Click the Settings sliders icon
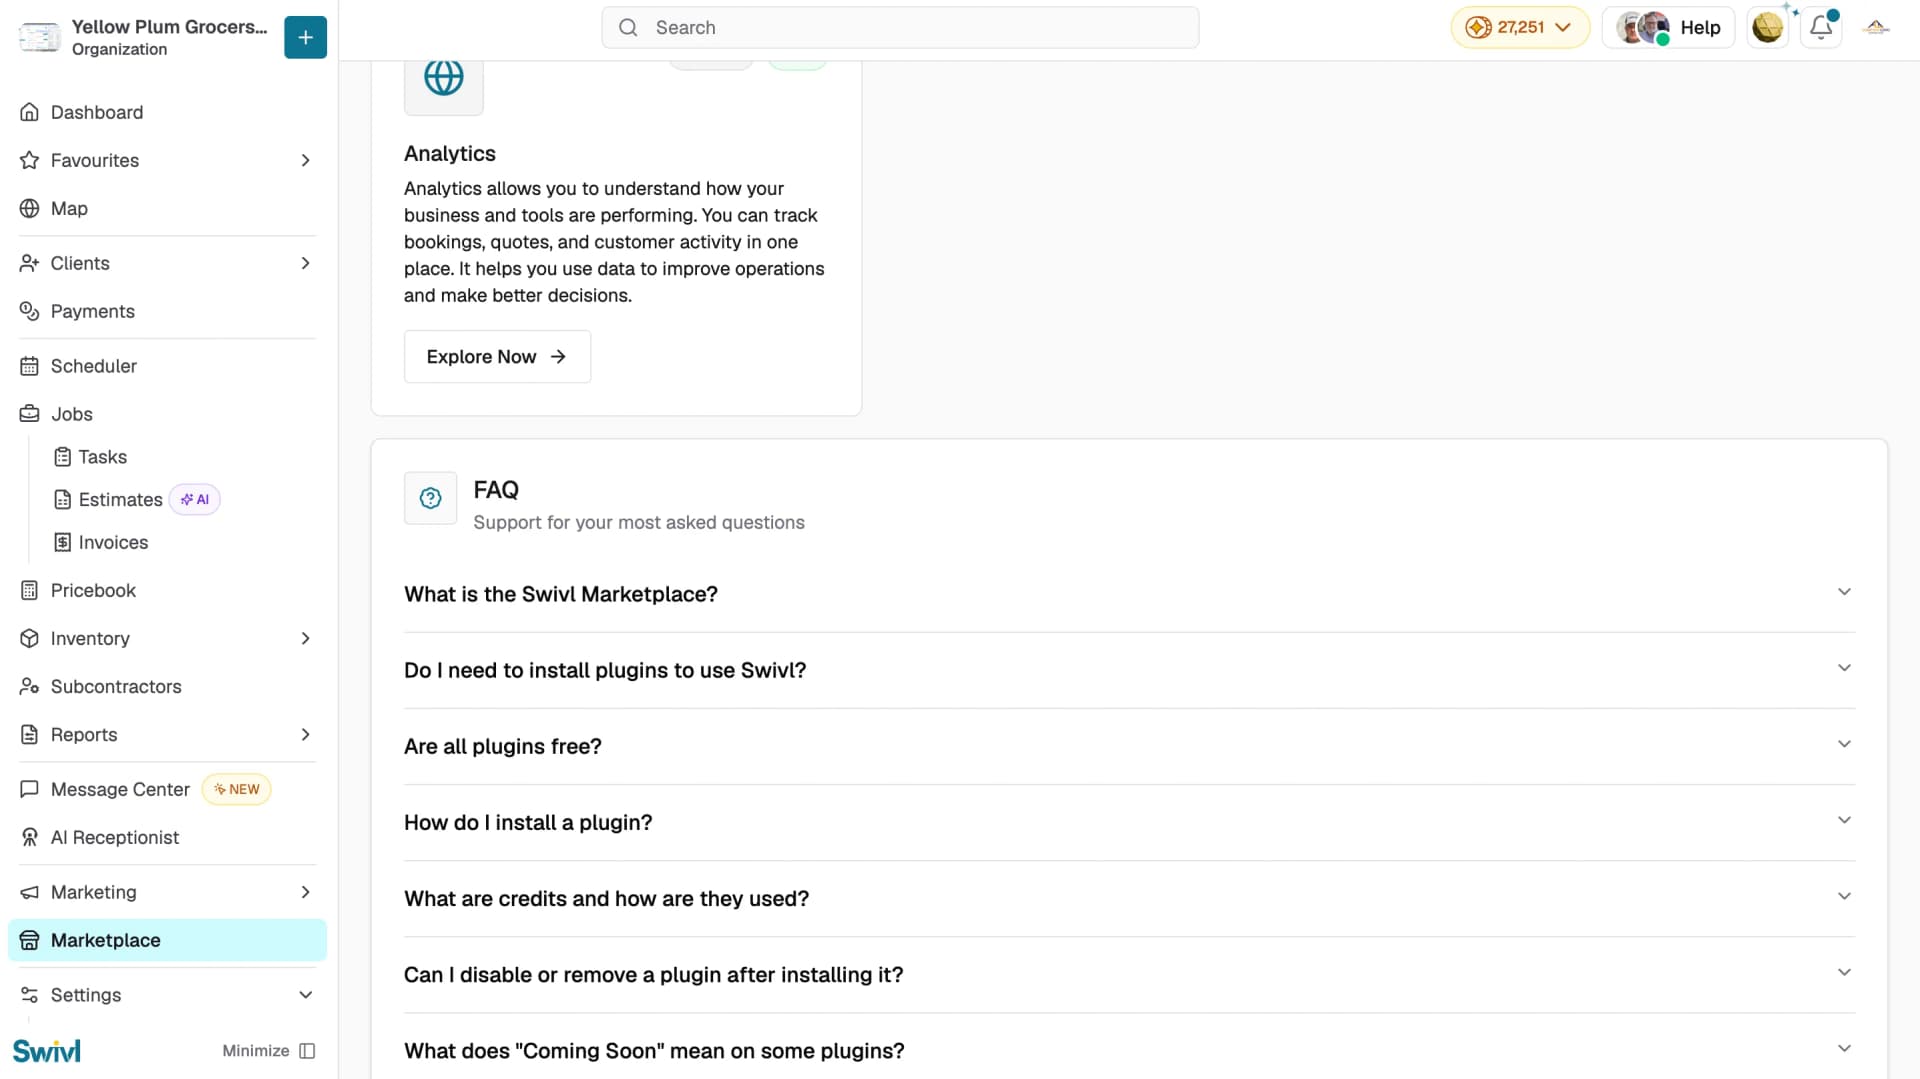The height and width of the screenshot is (1079, 1920). (x=30, y=995)
